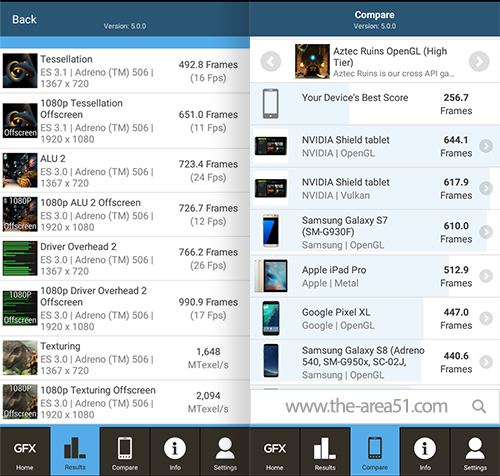The height and width of the screenshot is (476, 500).
Task: Open NVIDIA Shield tablet Vulkan chevron
Action: pos(486,188)
